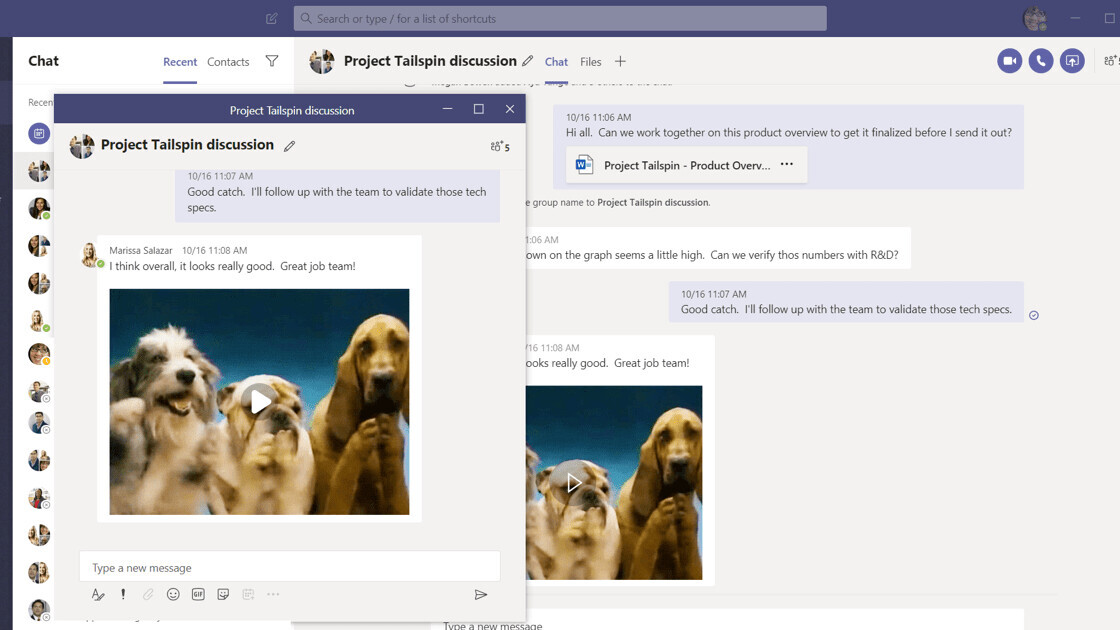
Task: Add a new tab with plus button
Action: pos(620,62)
